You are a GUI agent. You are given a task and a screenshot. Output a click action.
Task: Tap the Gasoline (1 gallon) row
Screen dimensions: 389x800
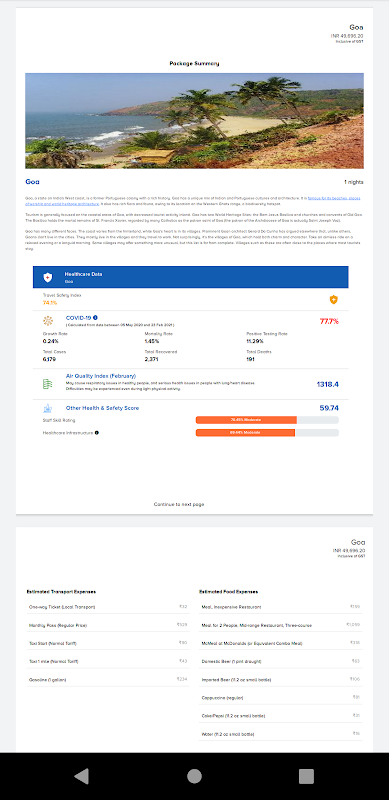point(108,679)
